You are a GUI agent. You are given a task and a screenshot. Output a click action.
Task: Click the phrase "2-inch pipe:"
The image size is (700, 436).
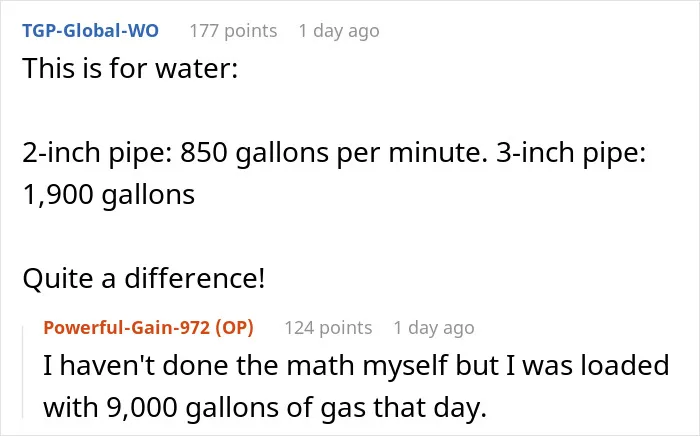tap(98, 153)
